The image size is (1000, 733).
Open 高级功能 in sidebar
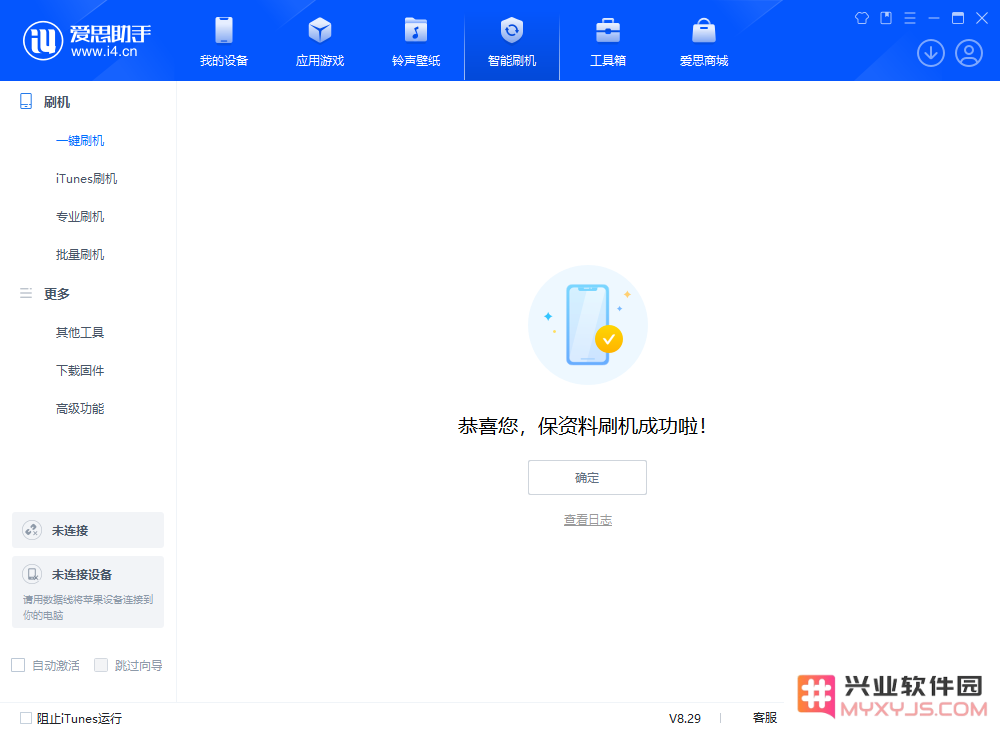pyautogui.click(x=80, y=409)
